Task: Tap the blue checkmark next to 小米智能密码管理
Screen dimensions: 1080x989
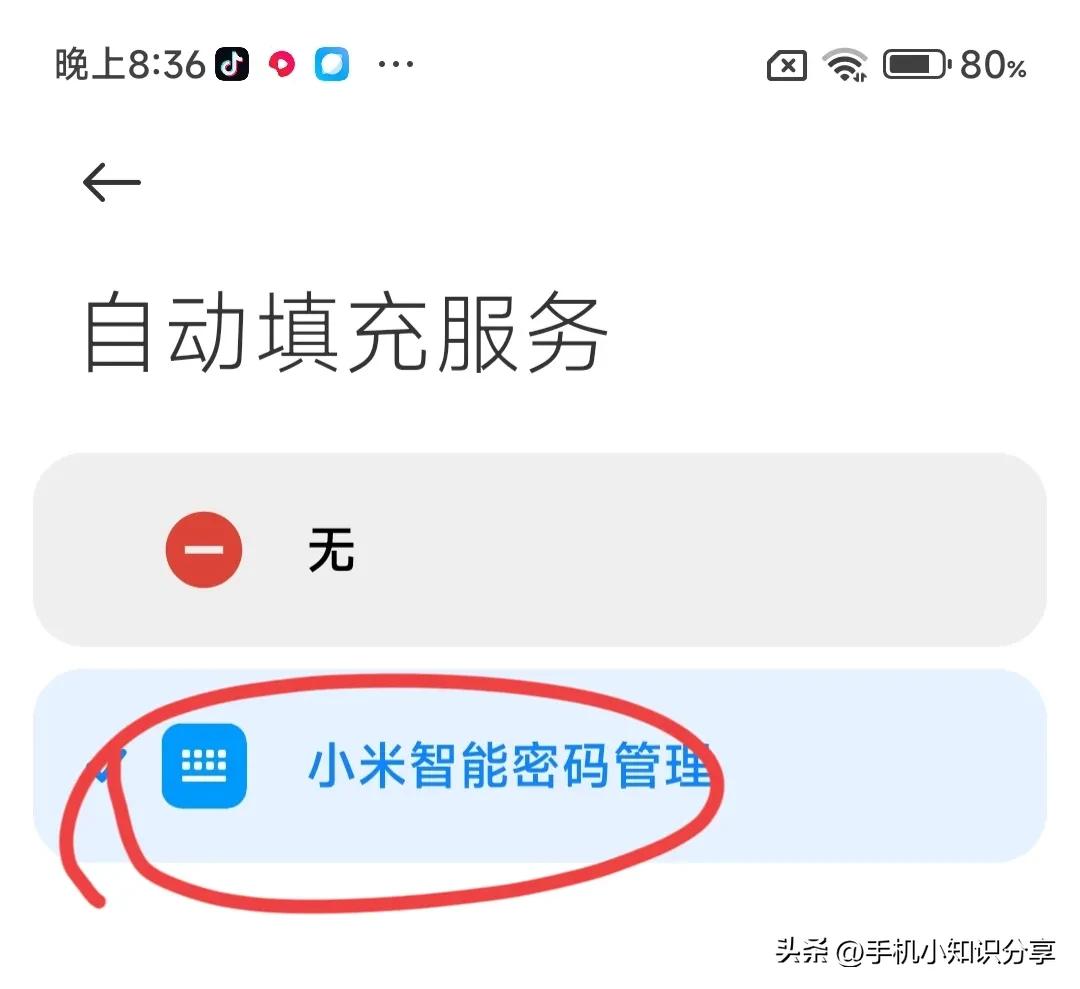Action: [x=110, y=766]
